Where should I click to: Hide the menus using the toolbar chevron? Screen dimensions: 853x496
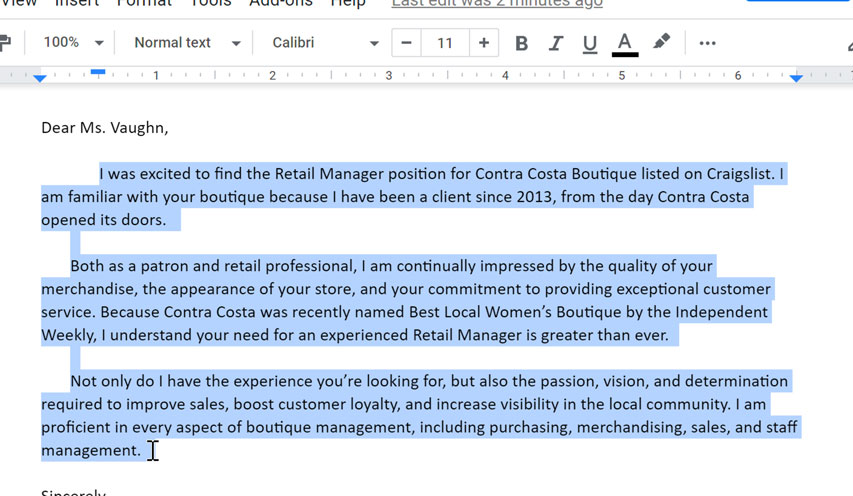(846, 43)
